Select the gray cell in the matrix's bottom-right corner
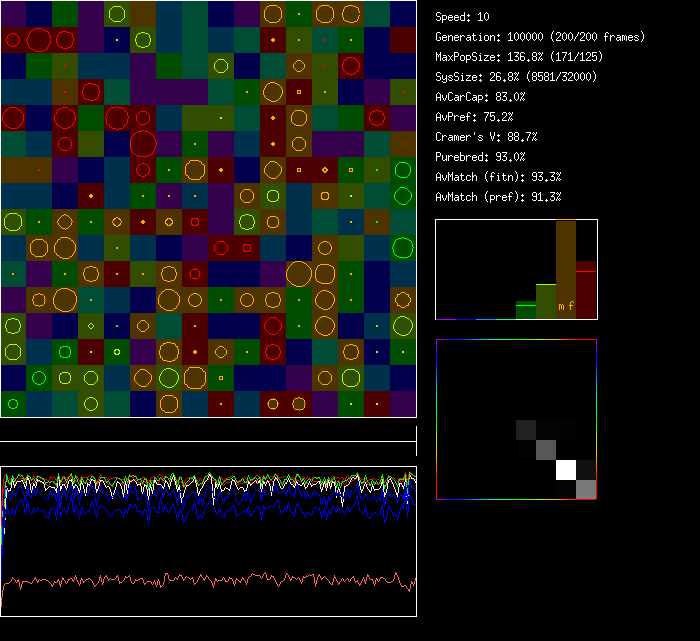The image size is (700, 641). tap(586, 489)
